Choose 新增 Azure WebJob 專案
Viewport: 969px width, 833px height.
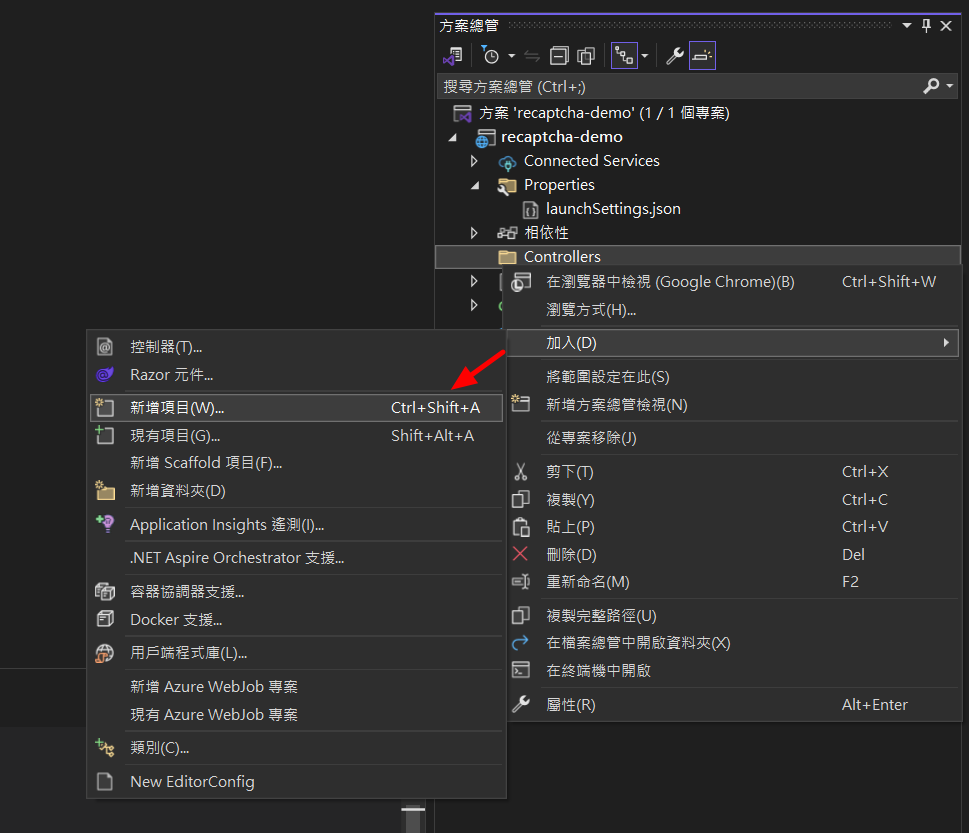point(295,687)
